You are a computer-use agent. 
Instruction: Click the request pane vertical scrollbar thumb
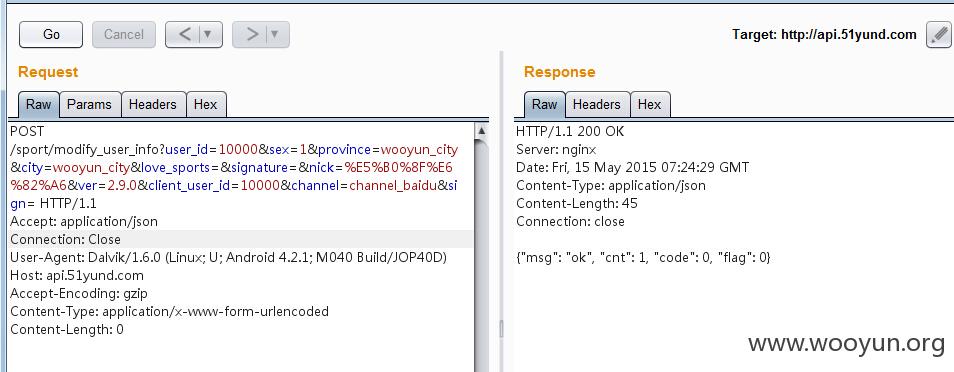point(482,256)
